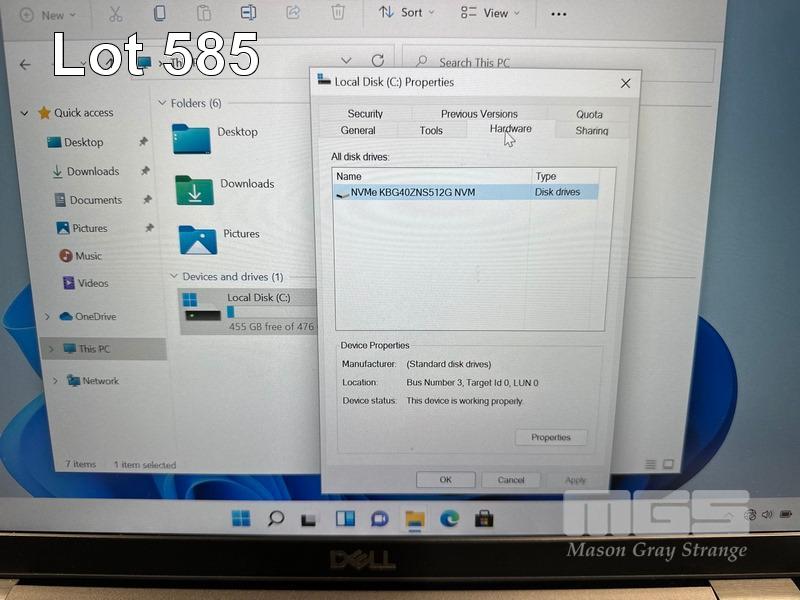Viewport: 800px width, 600px height.
Task: Open Microsoft Edge from the taskbar
Action: point(450,518)
